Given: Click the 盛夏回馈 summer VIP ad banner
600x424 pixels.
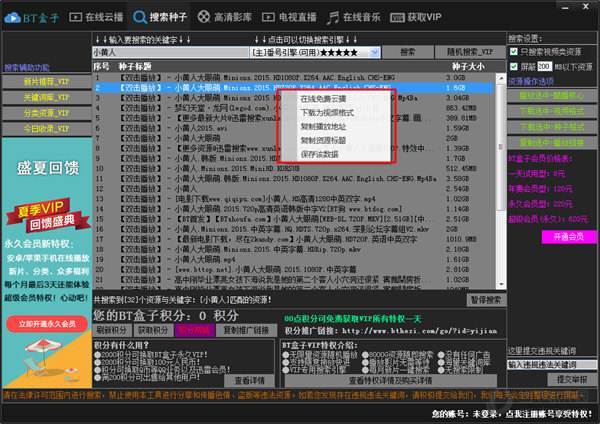Looking at the screenshot, I should pos(47,263).
